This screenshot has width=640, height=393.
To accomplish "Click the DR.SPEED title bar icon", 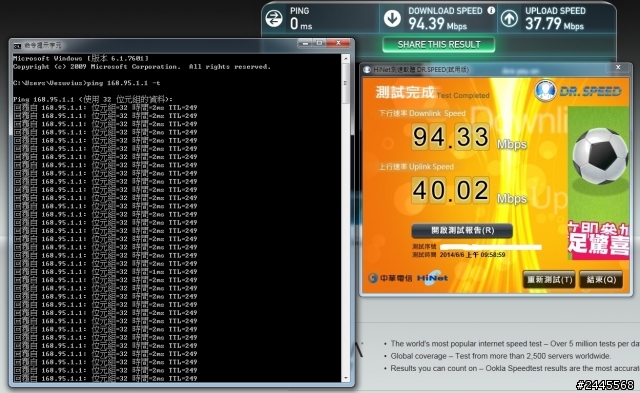I will (367, 70).
